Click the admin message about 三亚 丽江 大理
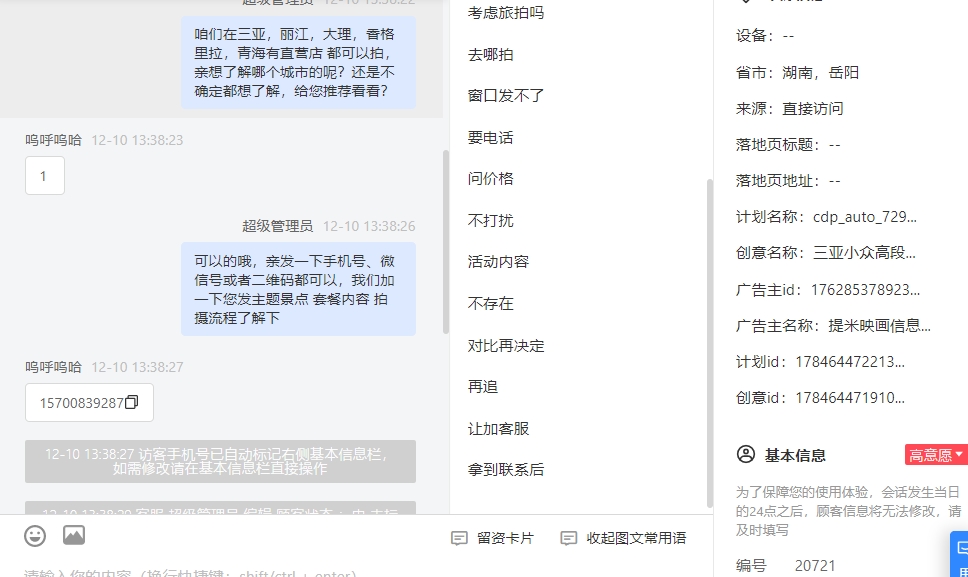968x577 pixels. (298, 62)
